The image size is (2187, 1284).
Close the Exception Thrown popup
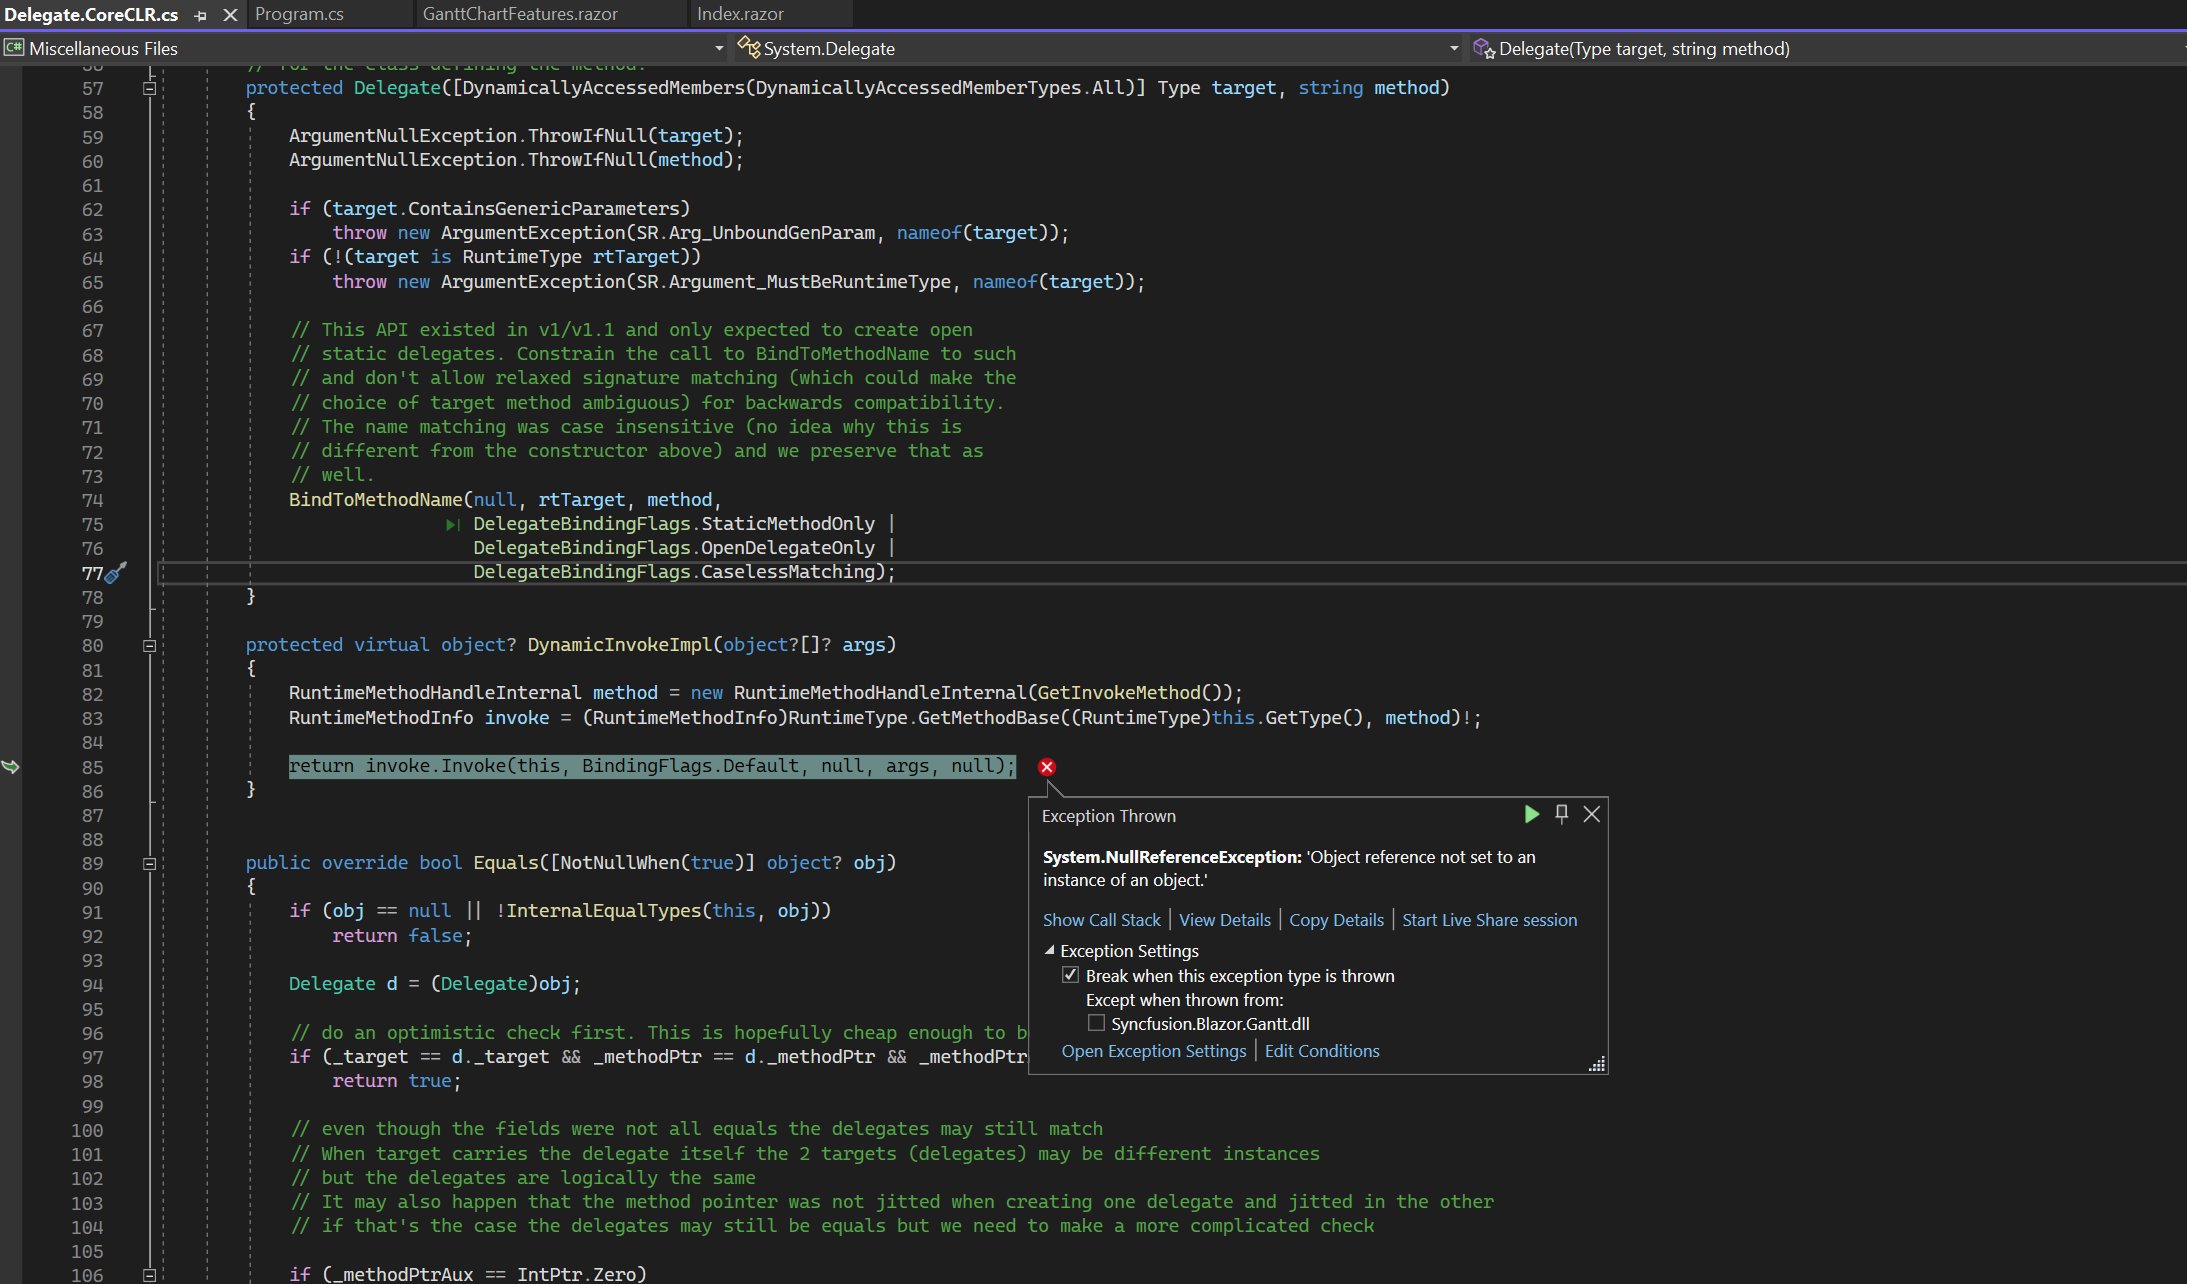1592,814
